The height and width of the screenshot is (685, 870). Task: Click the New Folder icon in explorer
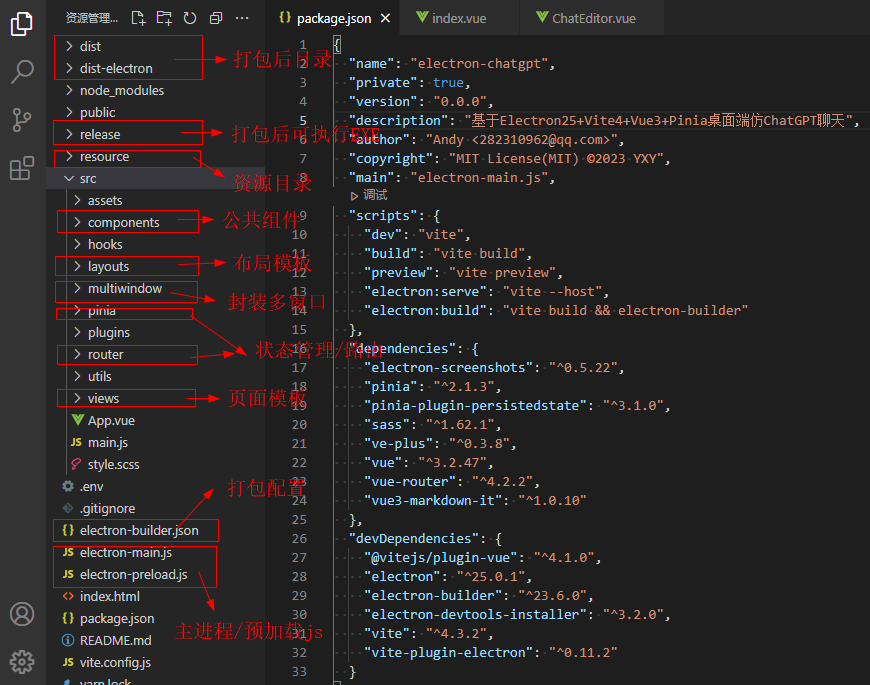click(x=164, y=18)
